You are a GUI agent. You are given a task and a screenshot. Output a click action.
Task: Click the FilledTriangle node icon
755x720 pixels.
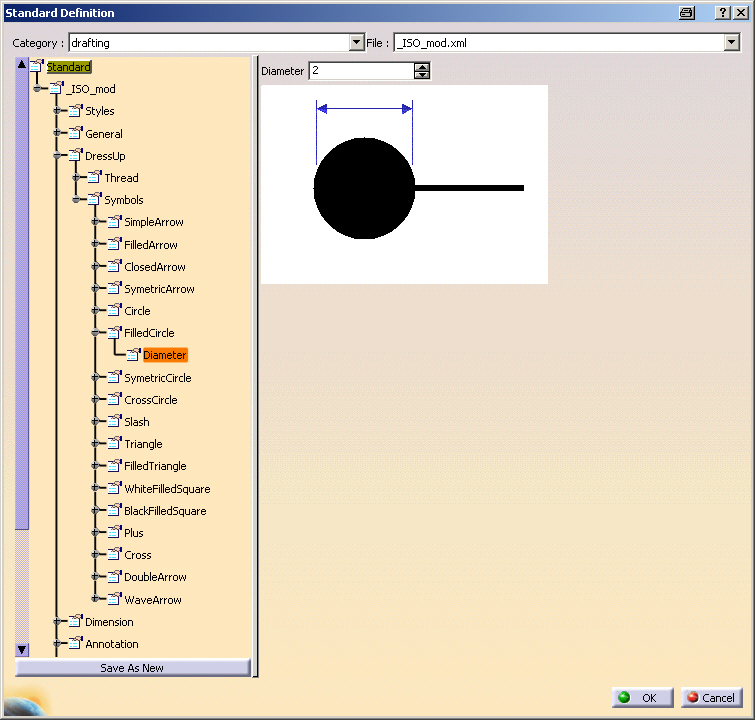pos(115,465)
